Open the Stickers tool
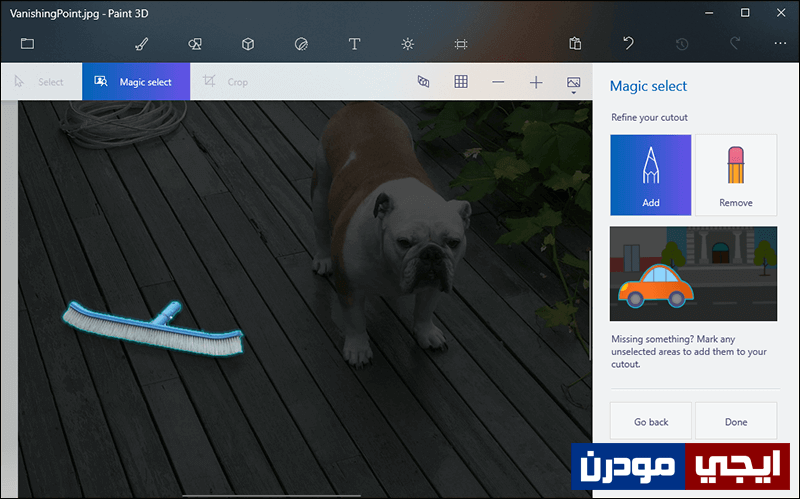This screenshot has width=800, height=499. click(302, 44)
